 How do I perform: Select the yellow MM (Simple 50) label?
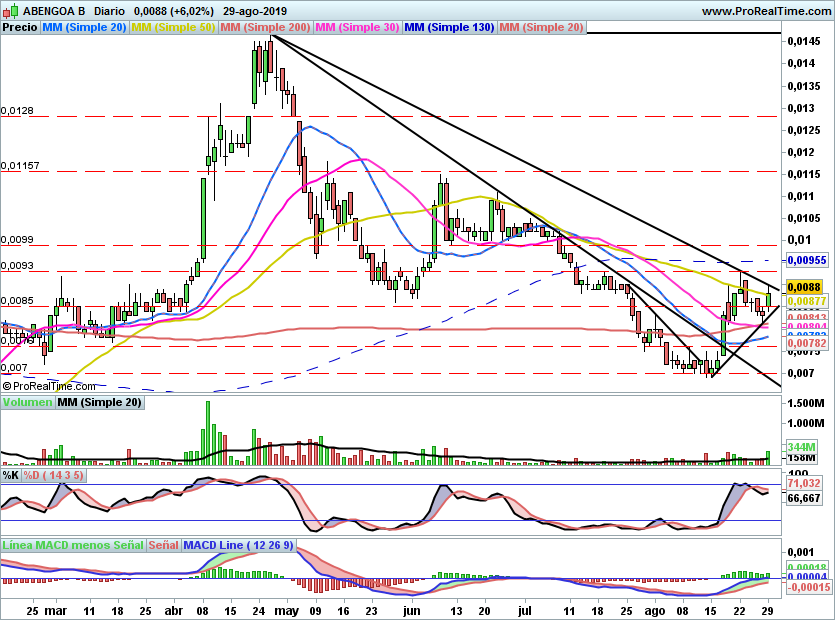(173, 27)
